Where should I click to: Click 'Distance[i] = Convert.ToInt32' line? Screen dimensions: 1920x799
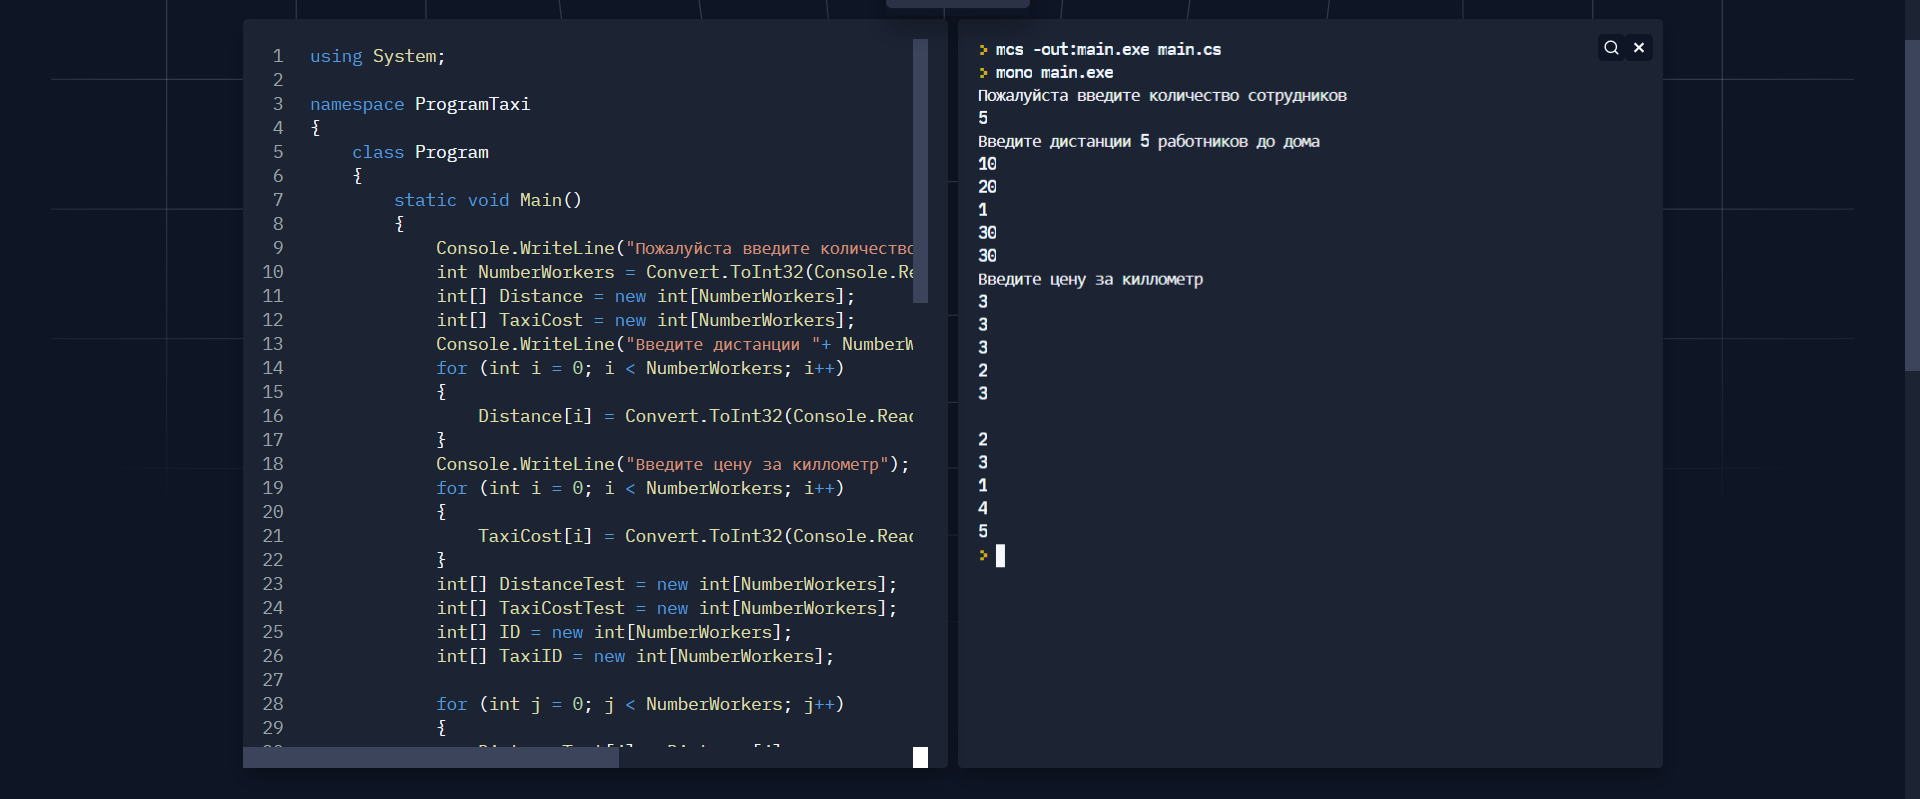696,416
